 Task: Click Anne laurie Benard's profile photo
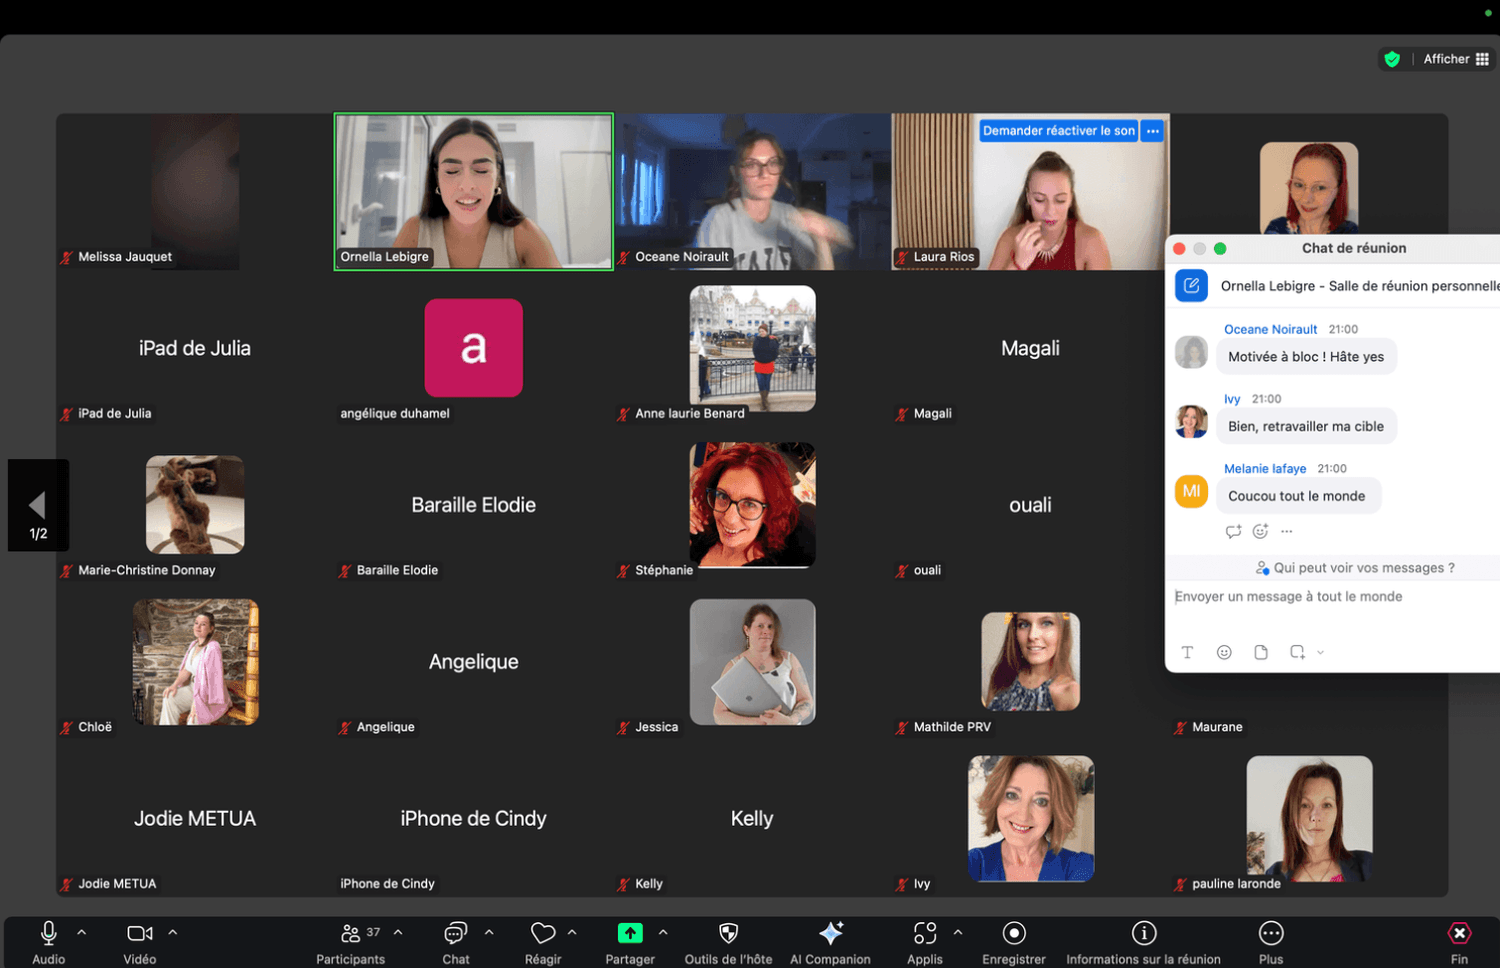click(752, 348)
